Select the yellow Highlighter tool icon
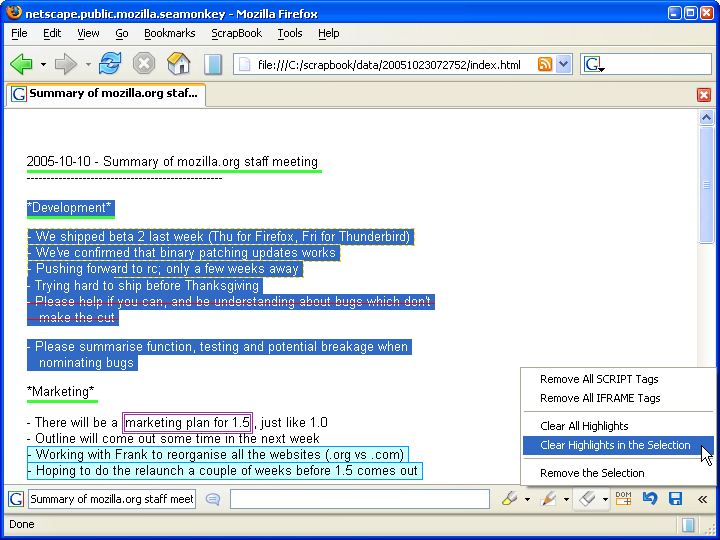Screen dimensions: 720x540 510,499
